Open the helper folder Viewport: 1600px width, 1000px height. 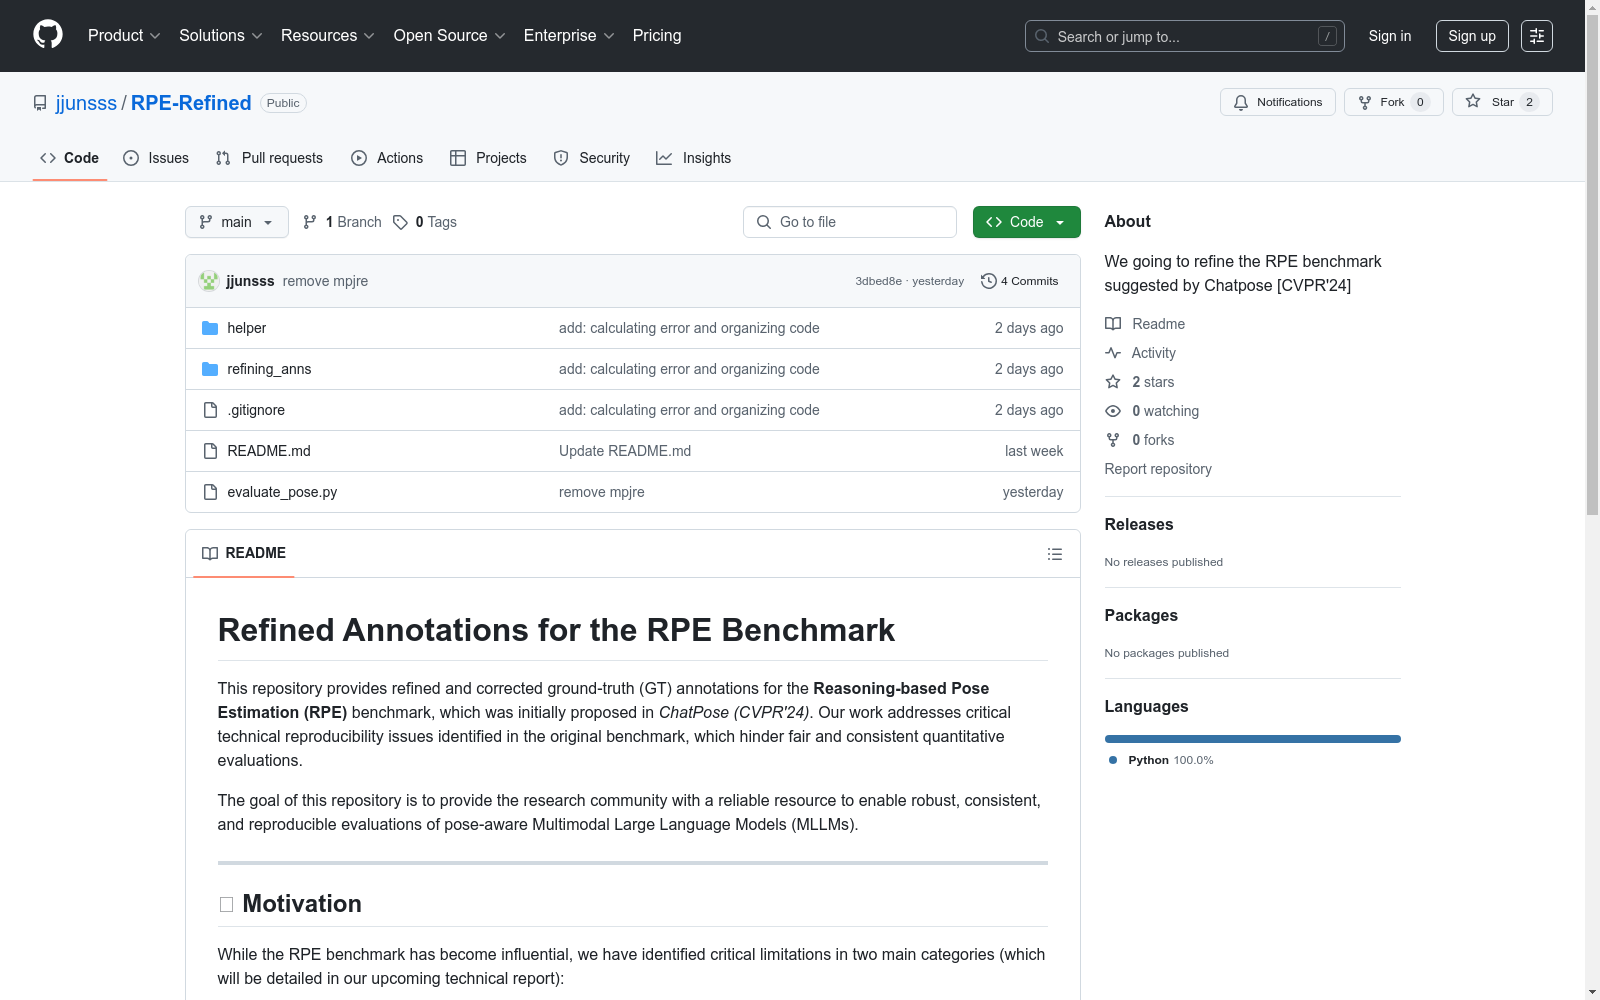[x=246, y=328]
